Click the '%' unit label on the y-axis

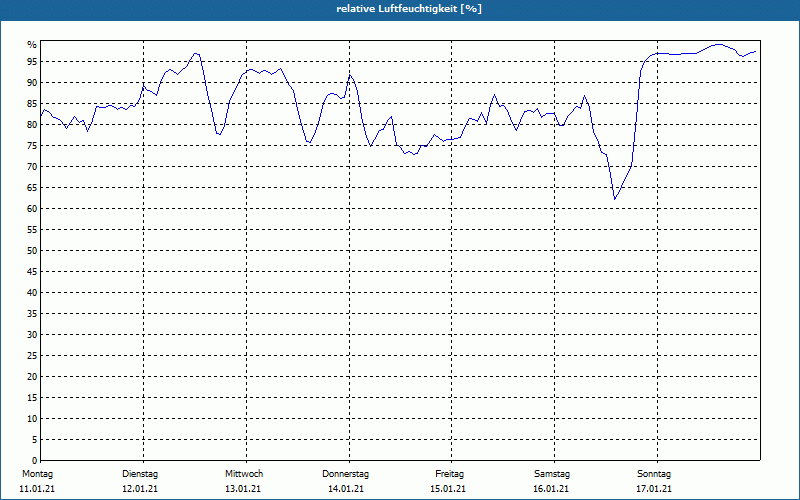(x=32, y=45)
